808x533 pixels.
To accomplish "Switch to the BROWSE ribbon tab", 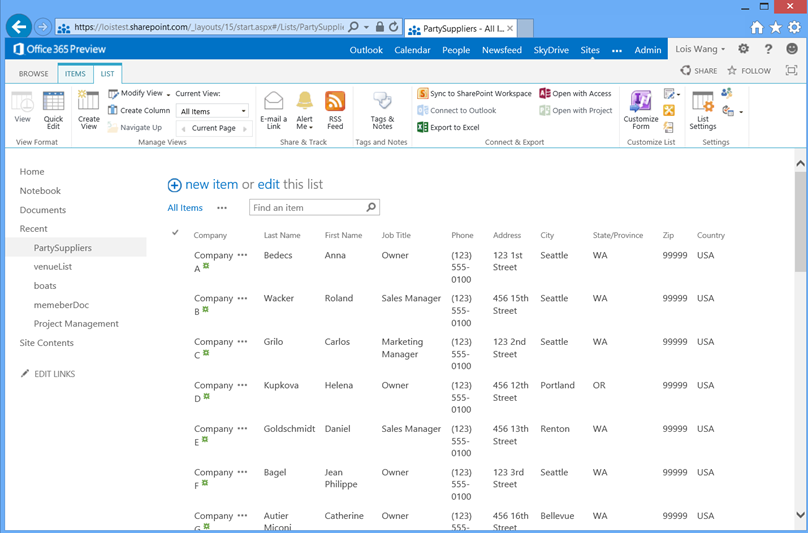I will pyautogui.click(x=33, y=73).
